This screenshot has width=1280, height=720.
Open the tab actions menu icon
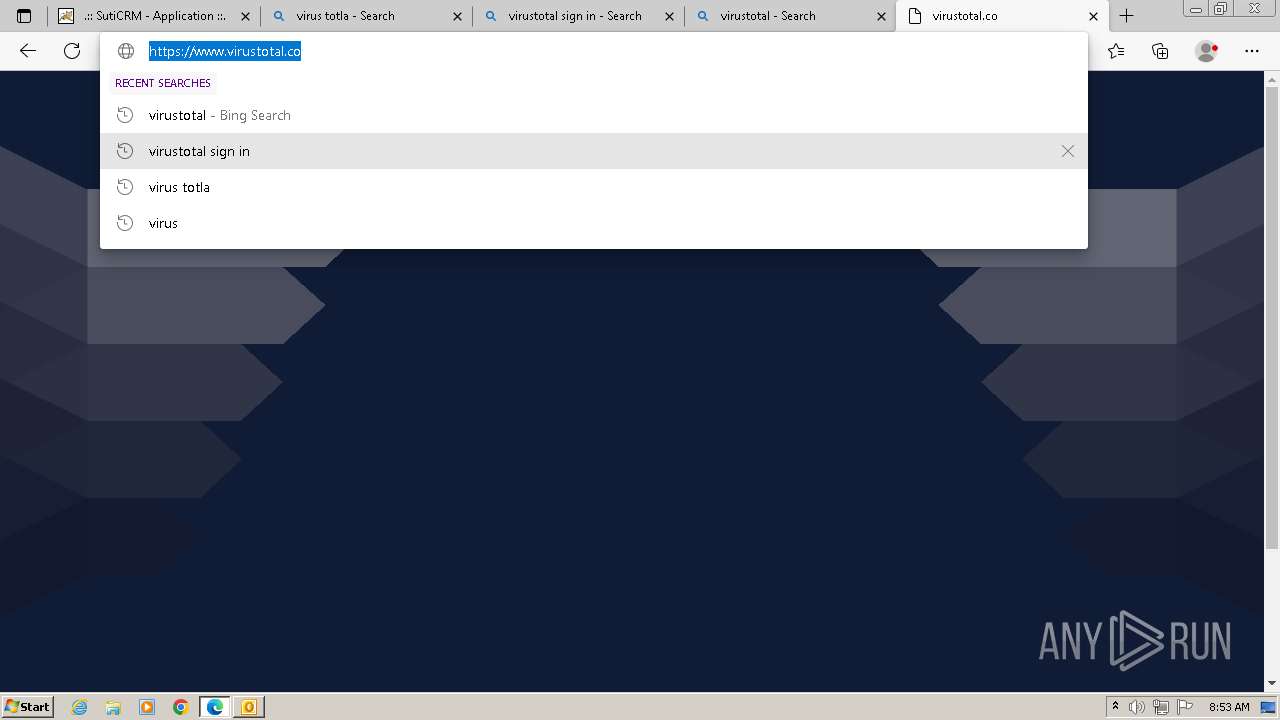point(24,16)
